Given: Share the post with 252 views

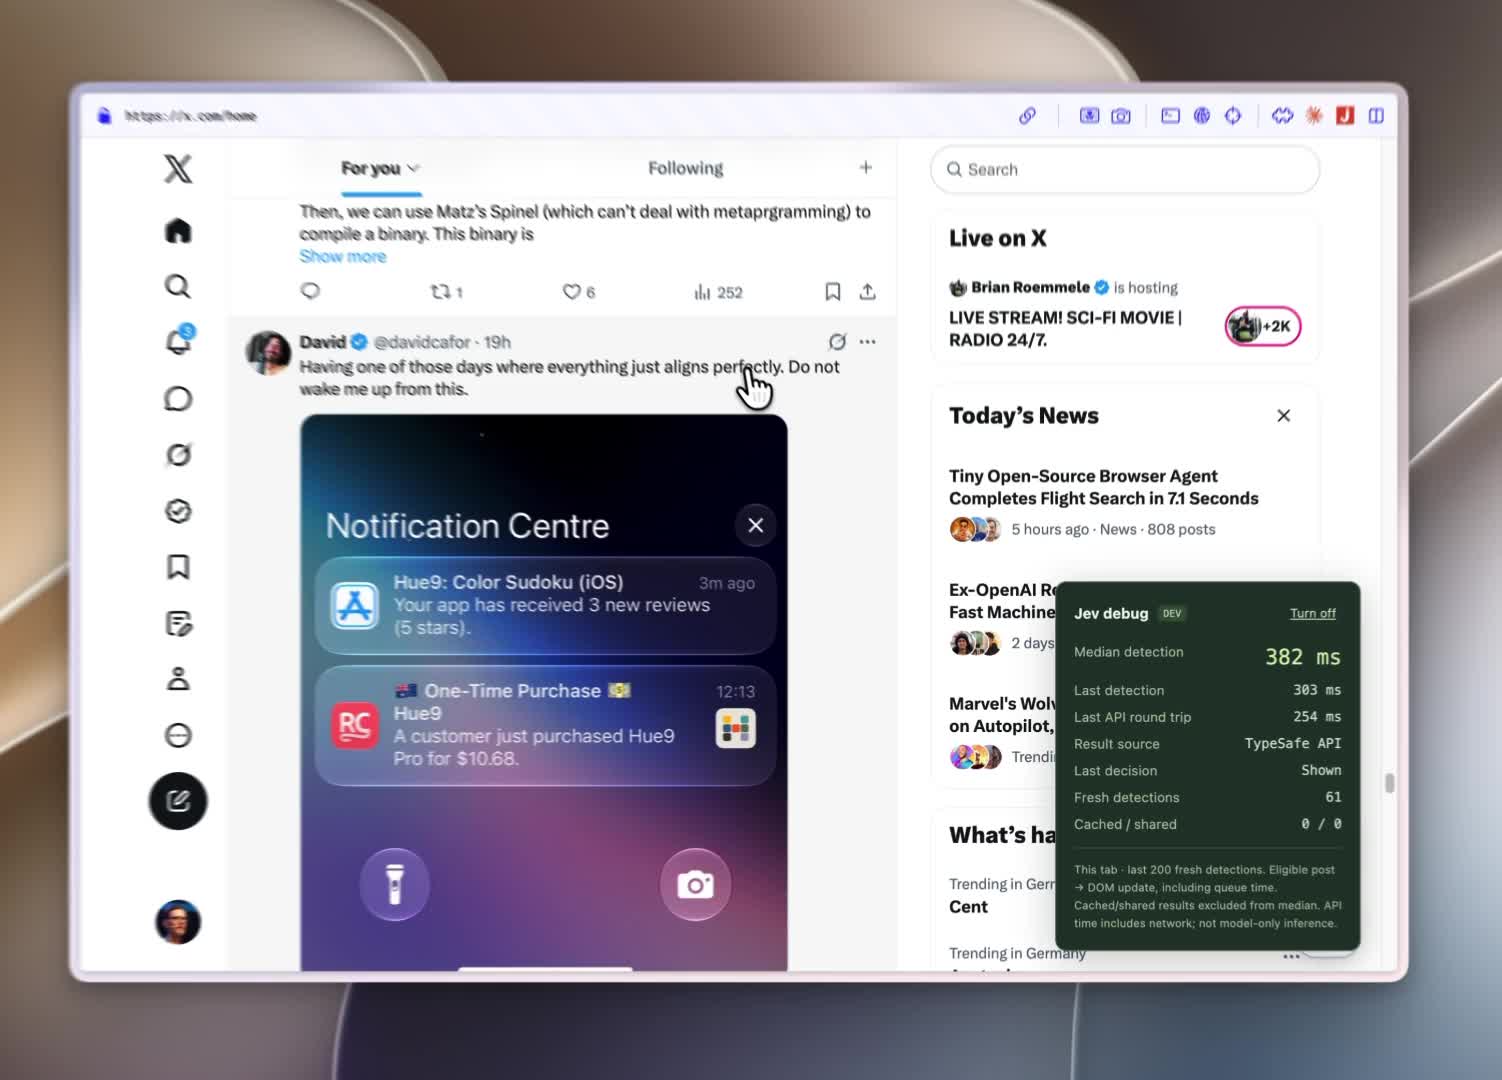Looking at the screenshot, I should (x=867, y=291).
